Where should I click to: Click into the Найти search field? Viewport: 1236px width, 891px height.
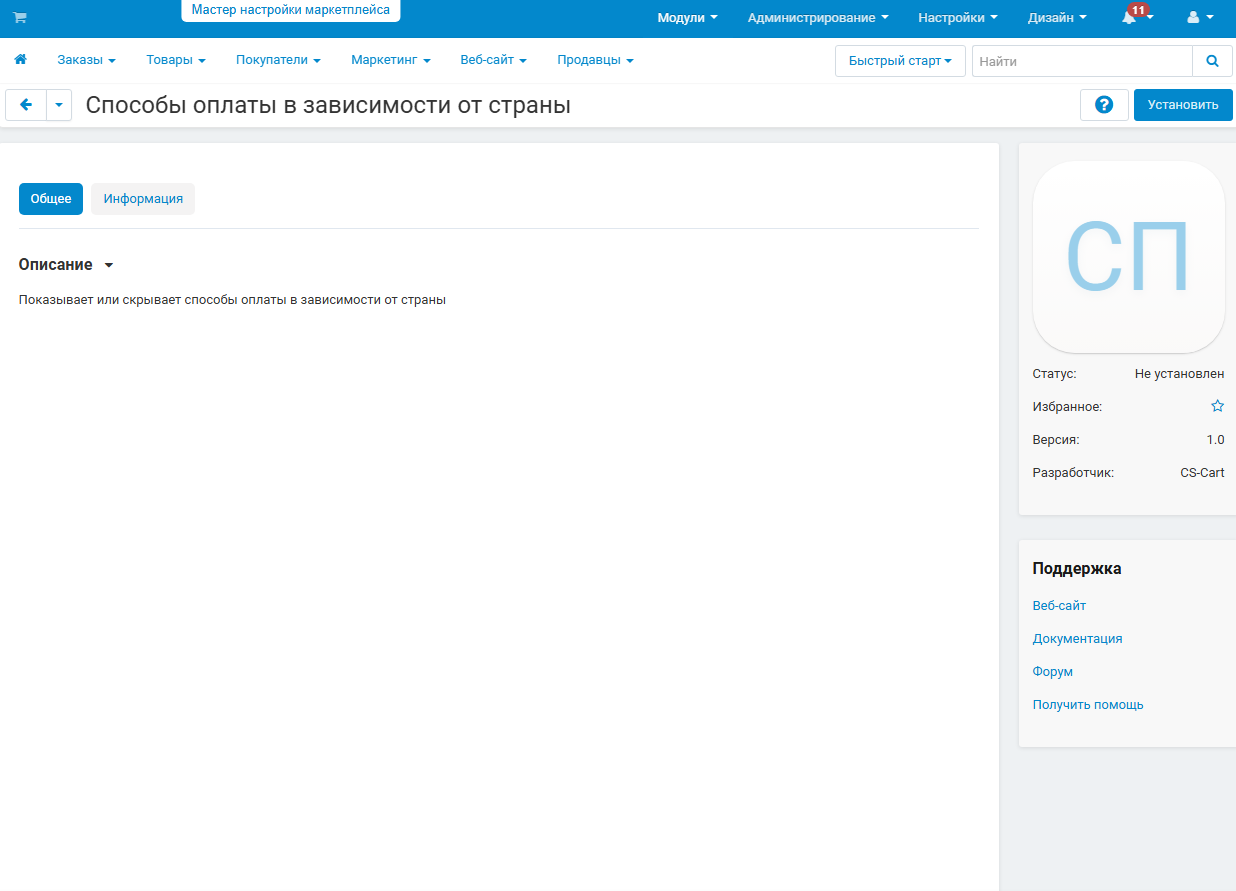click(1081, 61)
